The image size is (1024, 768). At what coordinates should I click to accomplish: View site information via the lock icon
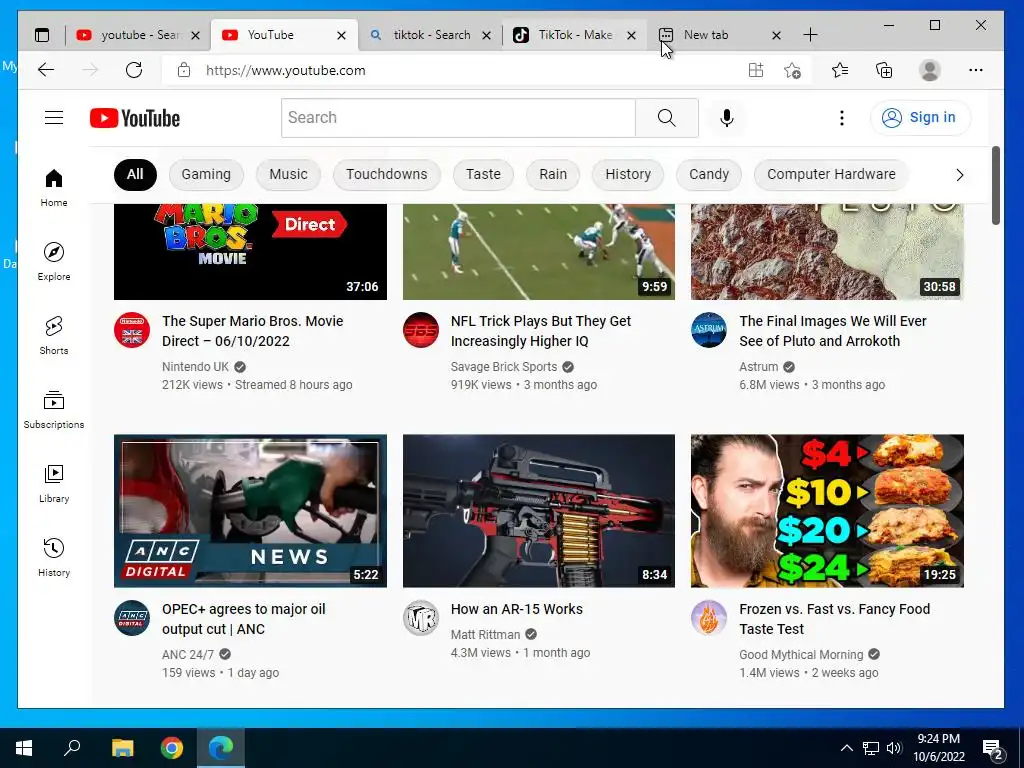pos(184,70)
